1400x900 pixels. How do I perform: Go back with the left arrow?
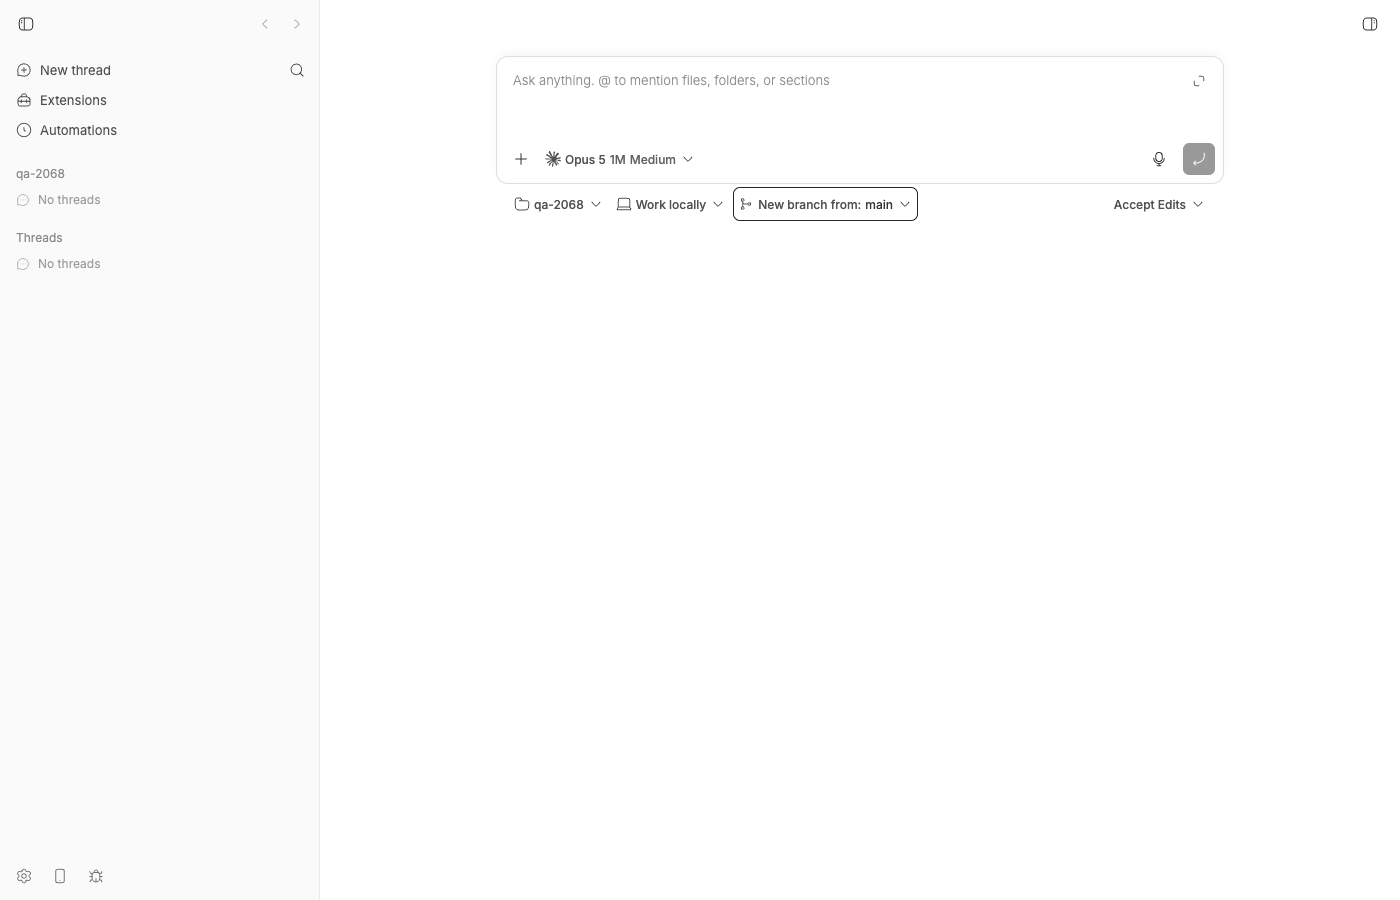coord(265,24)
